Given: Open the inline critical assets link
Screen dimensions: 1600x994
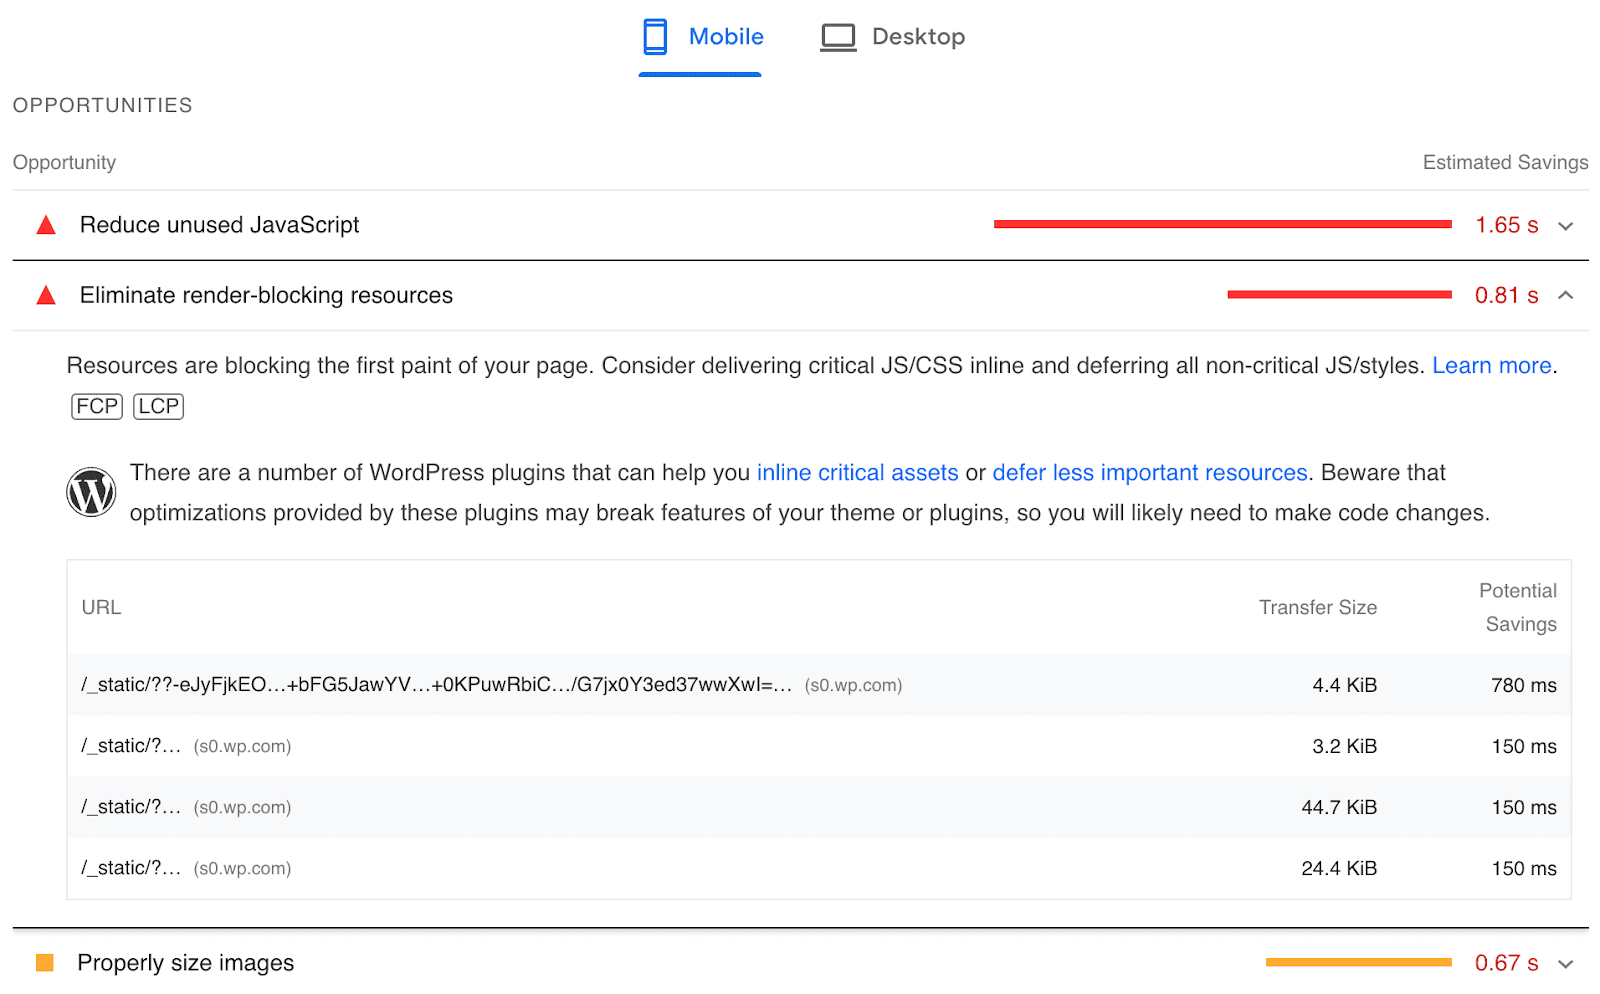Looking at the screenshot, I should (857, 472).
